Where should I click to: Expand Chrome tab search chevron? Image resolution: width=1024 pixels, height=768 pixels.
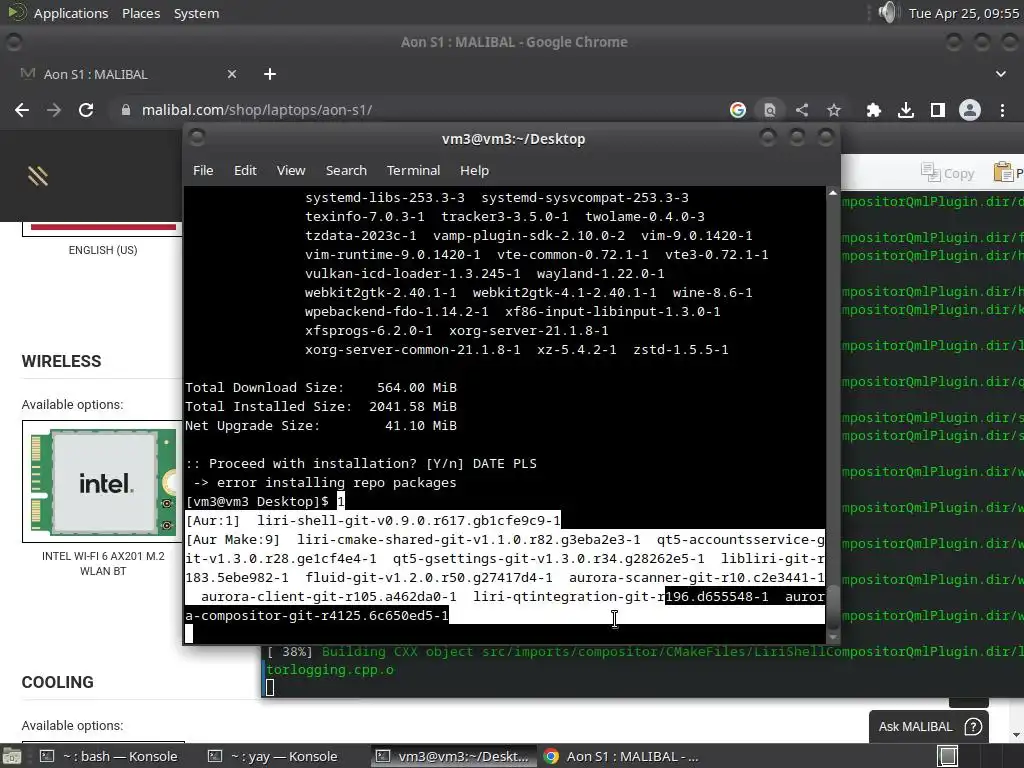click(x=1000, y=74)
